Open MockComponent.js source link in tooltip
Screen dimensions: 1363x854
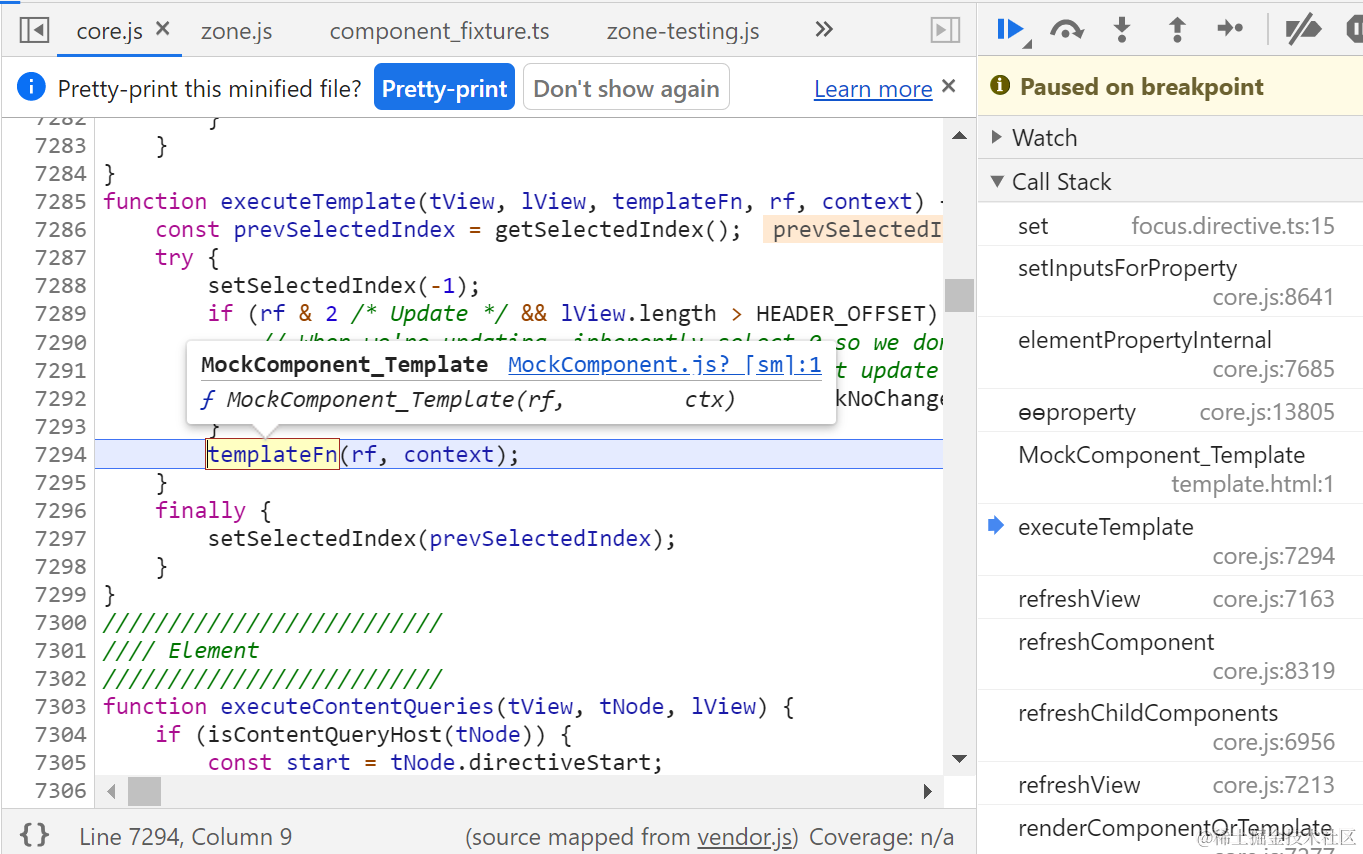(x=665, y=365)
